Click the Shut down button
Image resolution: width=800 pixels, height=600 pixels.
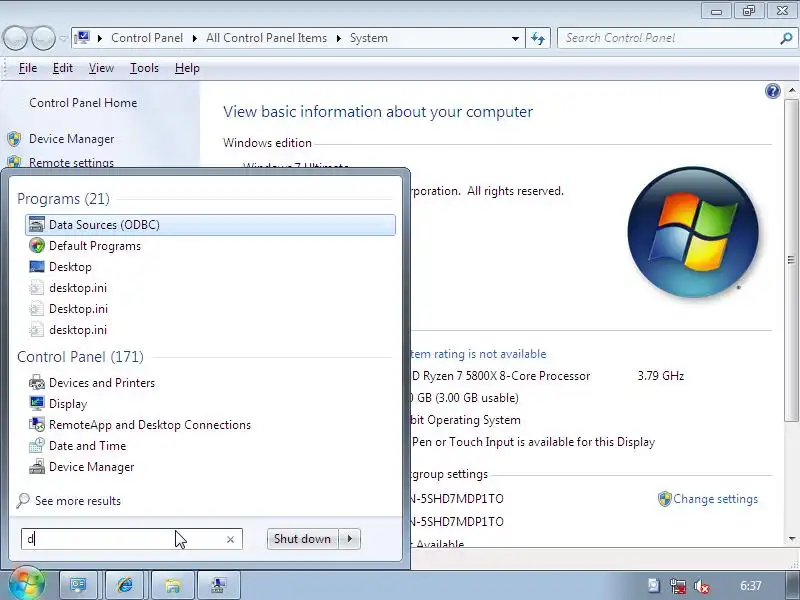[x=303, y=539]
